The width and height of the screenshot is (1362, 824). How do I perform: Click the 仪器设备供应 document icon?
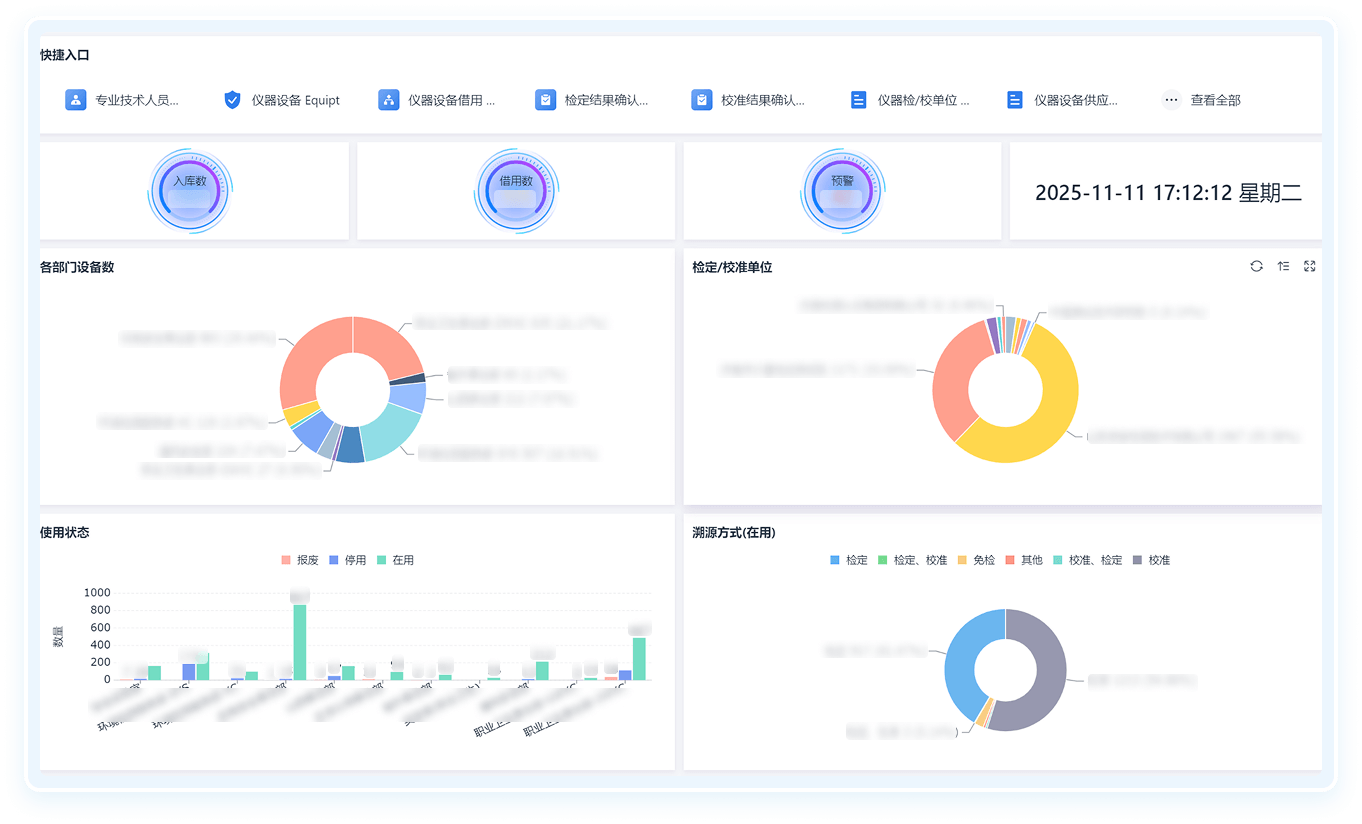click(1015, 100)
